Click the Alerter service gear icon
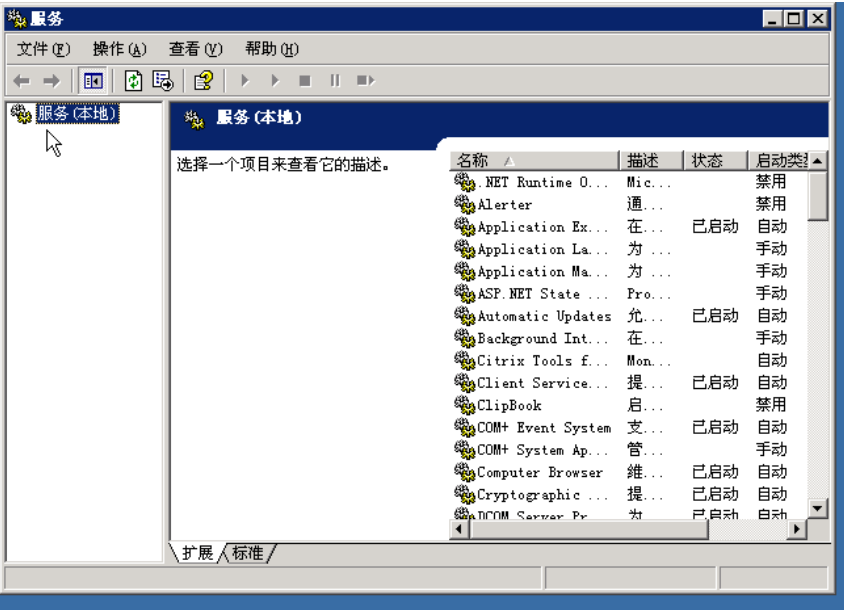 [465, 205]
